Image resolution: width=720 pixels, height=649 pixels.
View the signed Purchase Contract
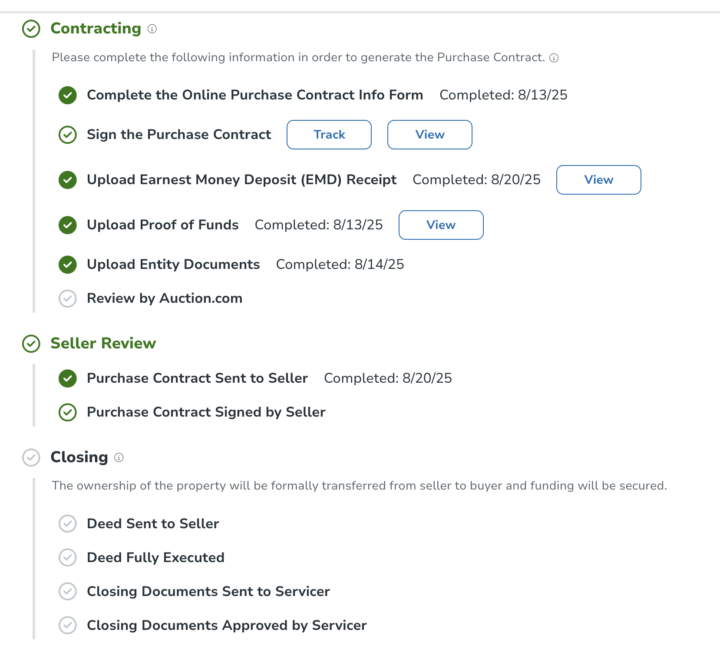tap(429, 135)
